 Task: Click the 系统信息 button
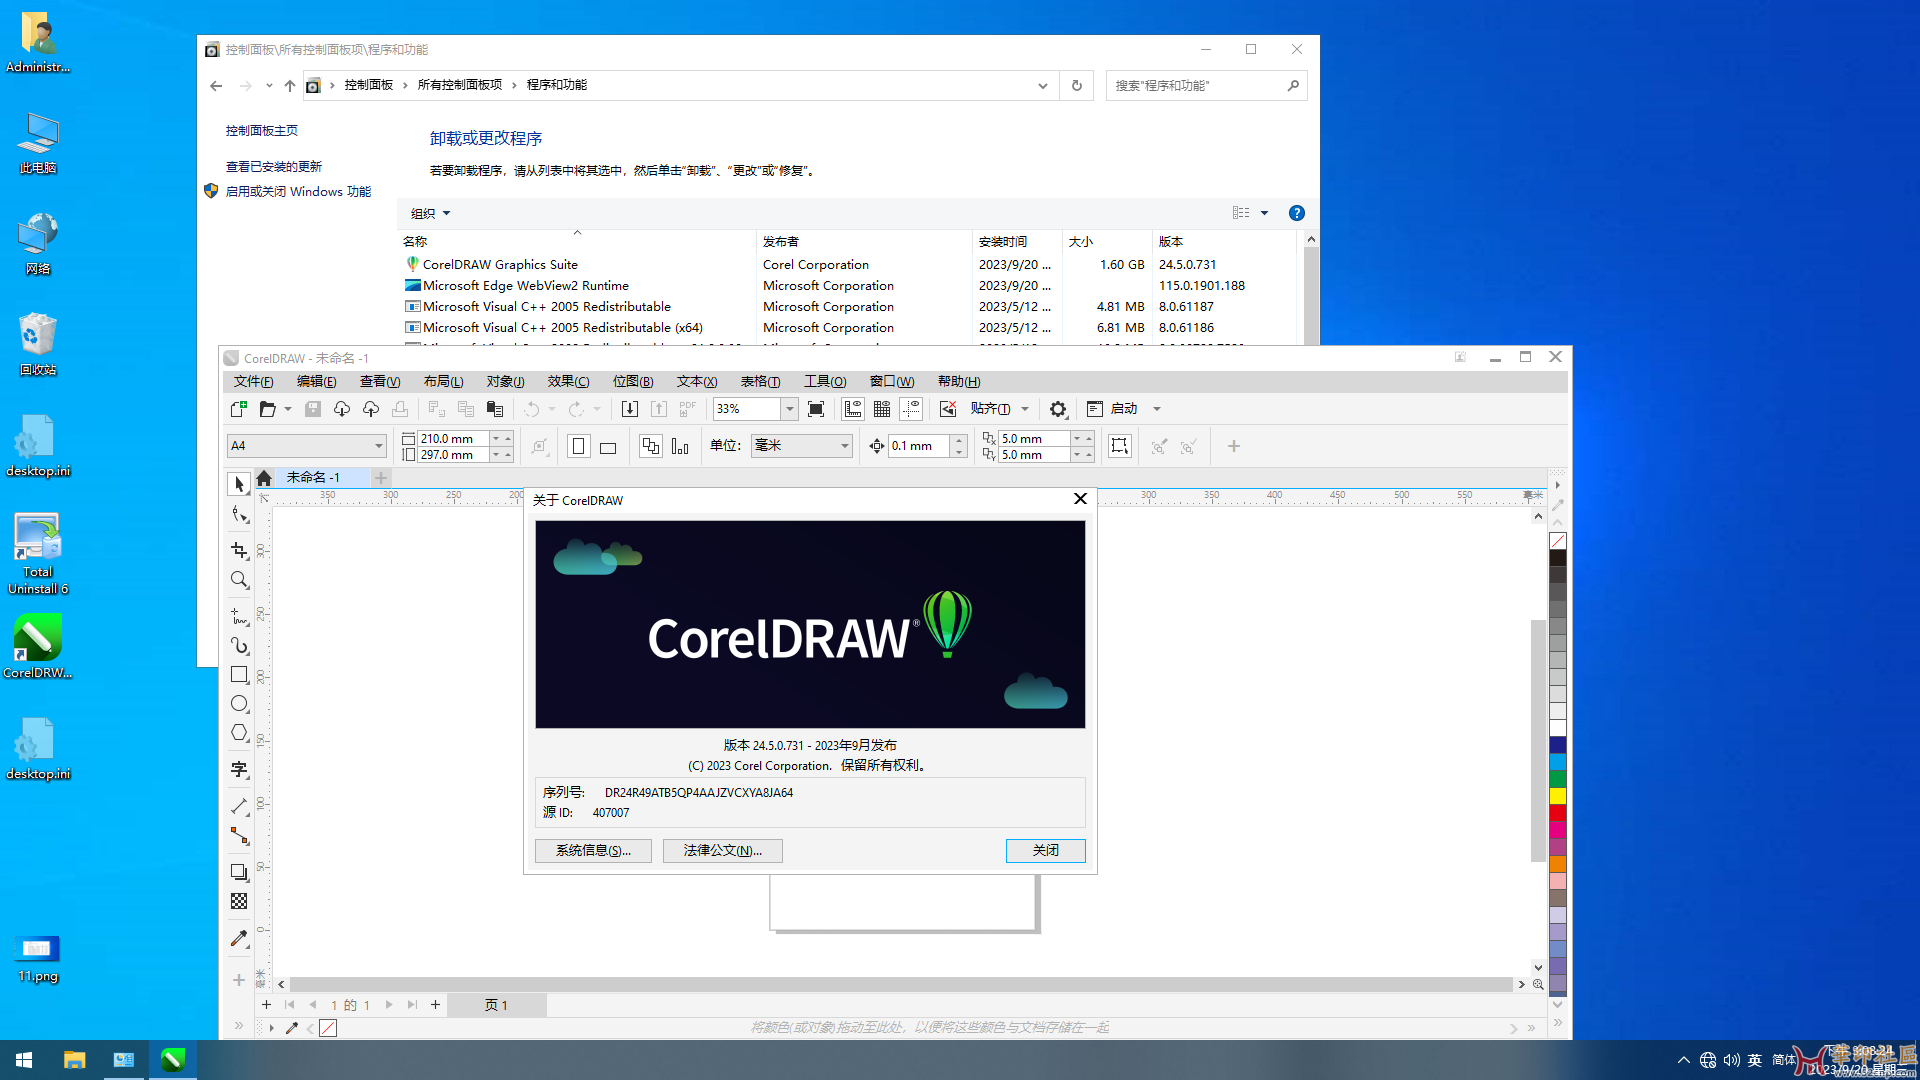point(593,850)
